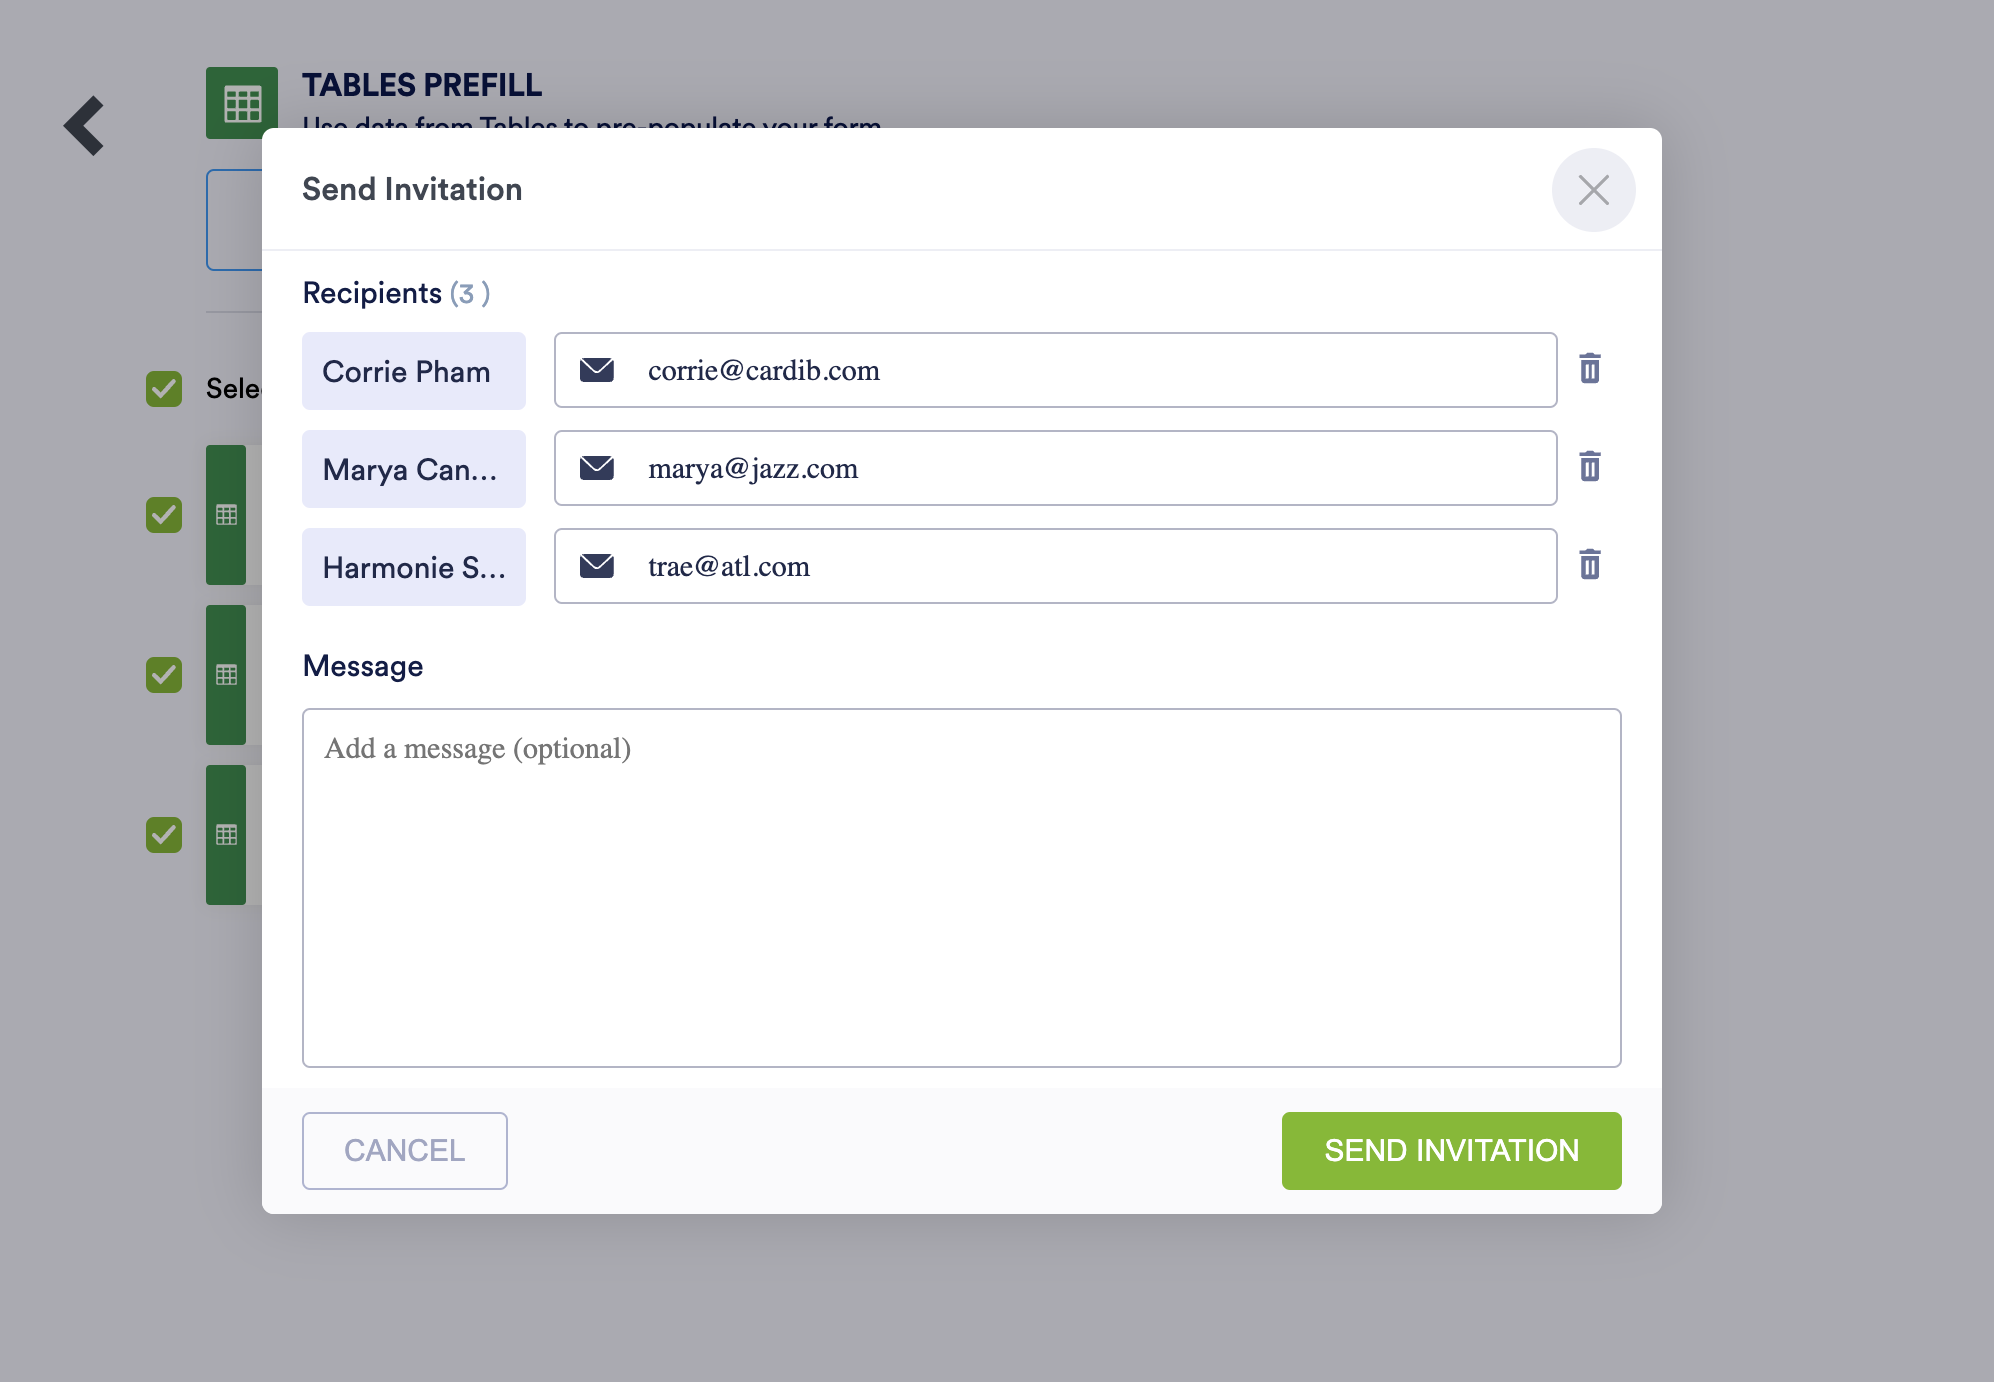Viewport: 1994px width, 1382px height.
Task: Click the Tables Prefill green grid icon
Action: tap(241, 103)
